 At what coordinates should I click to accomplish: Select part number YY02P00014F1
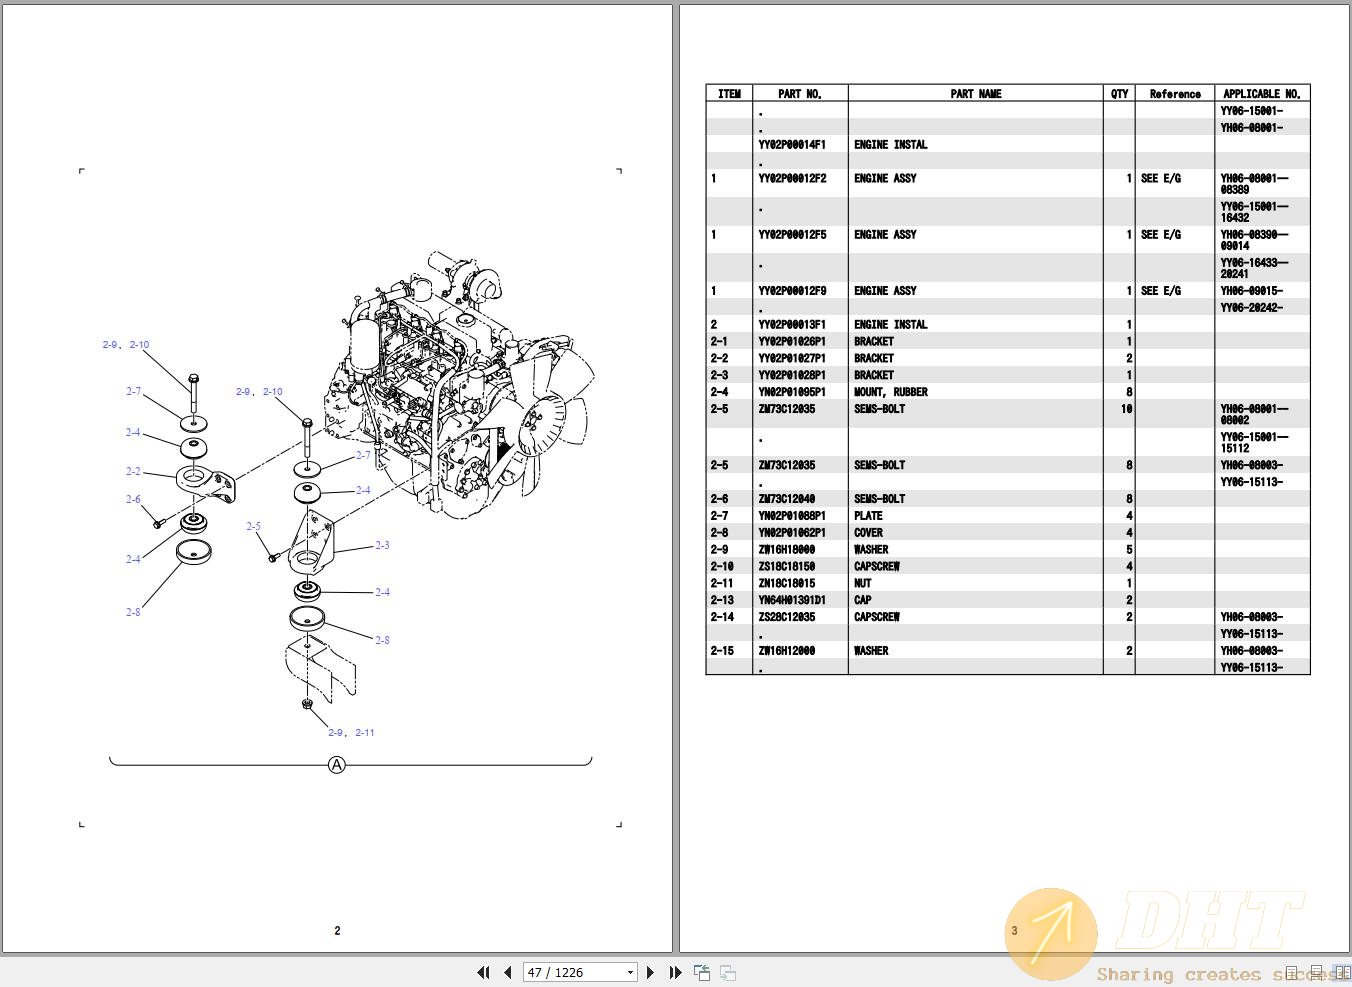pyautogui.click(x=792, y=145)
